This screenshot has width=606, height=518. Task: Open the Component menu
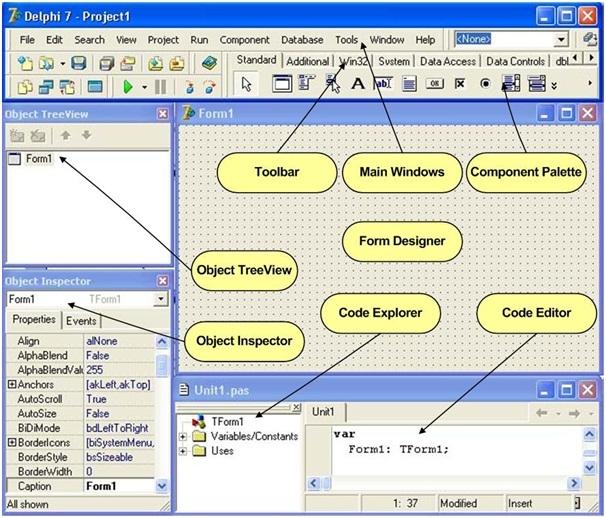pyautogui.click(x=244, y=40)
